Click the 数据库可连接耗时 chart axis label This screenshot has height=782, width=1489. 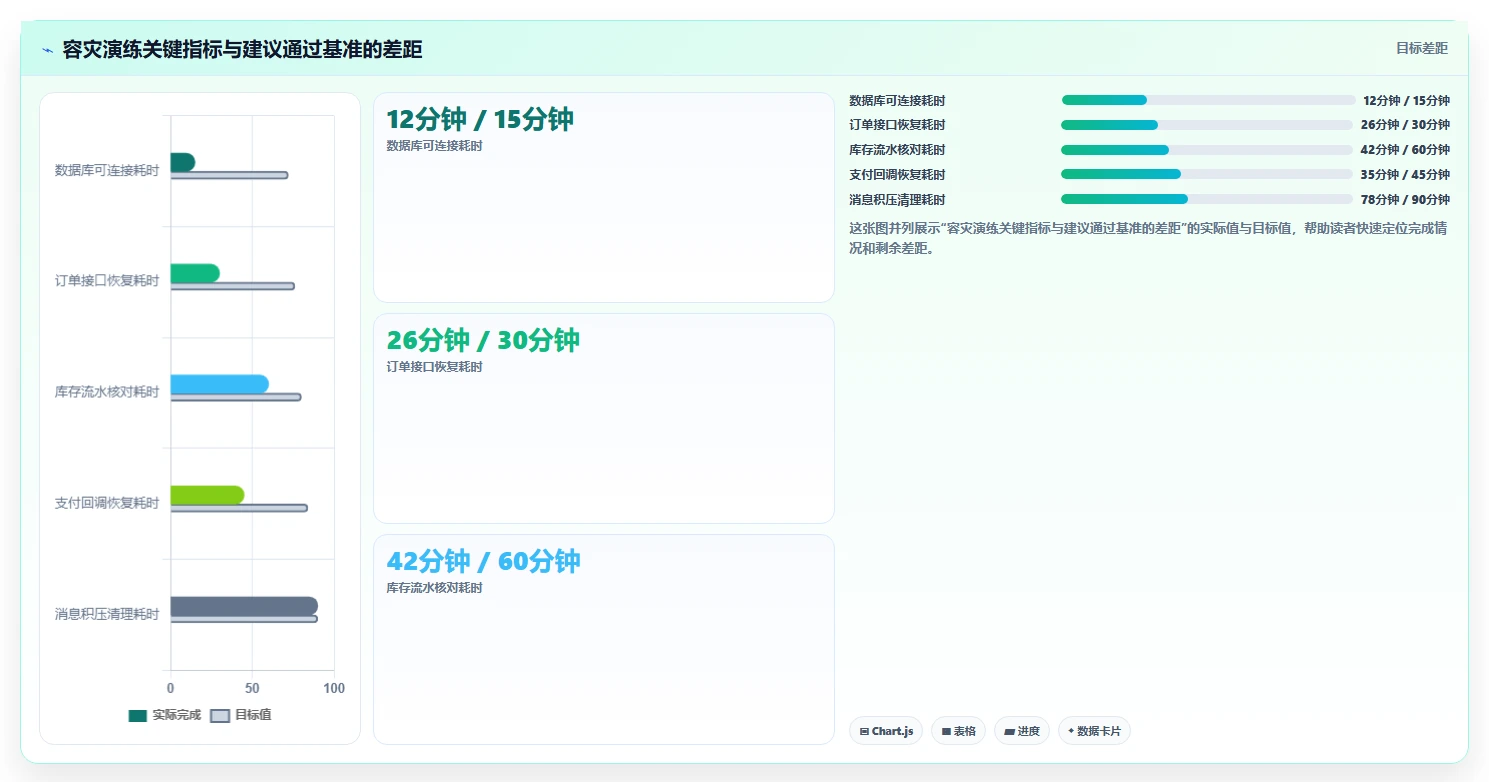pos(107,171)
